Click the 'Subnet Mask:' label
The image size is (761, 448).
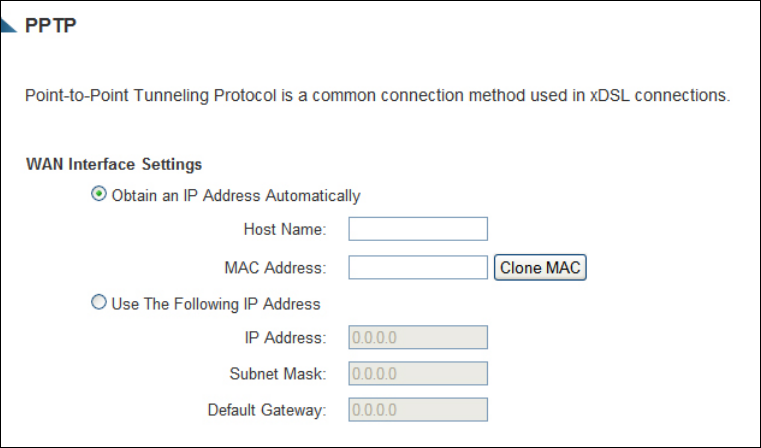278,374
